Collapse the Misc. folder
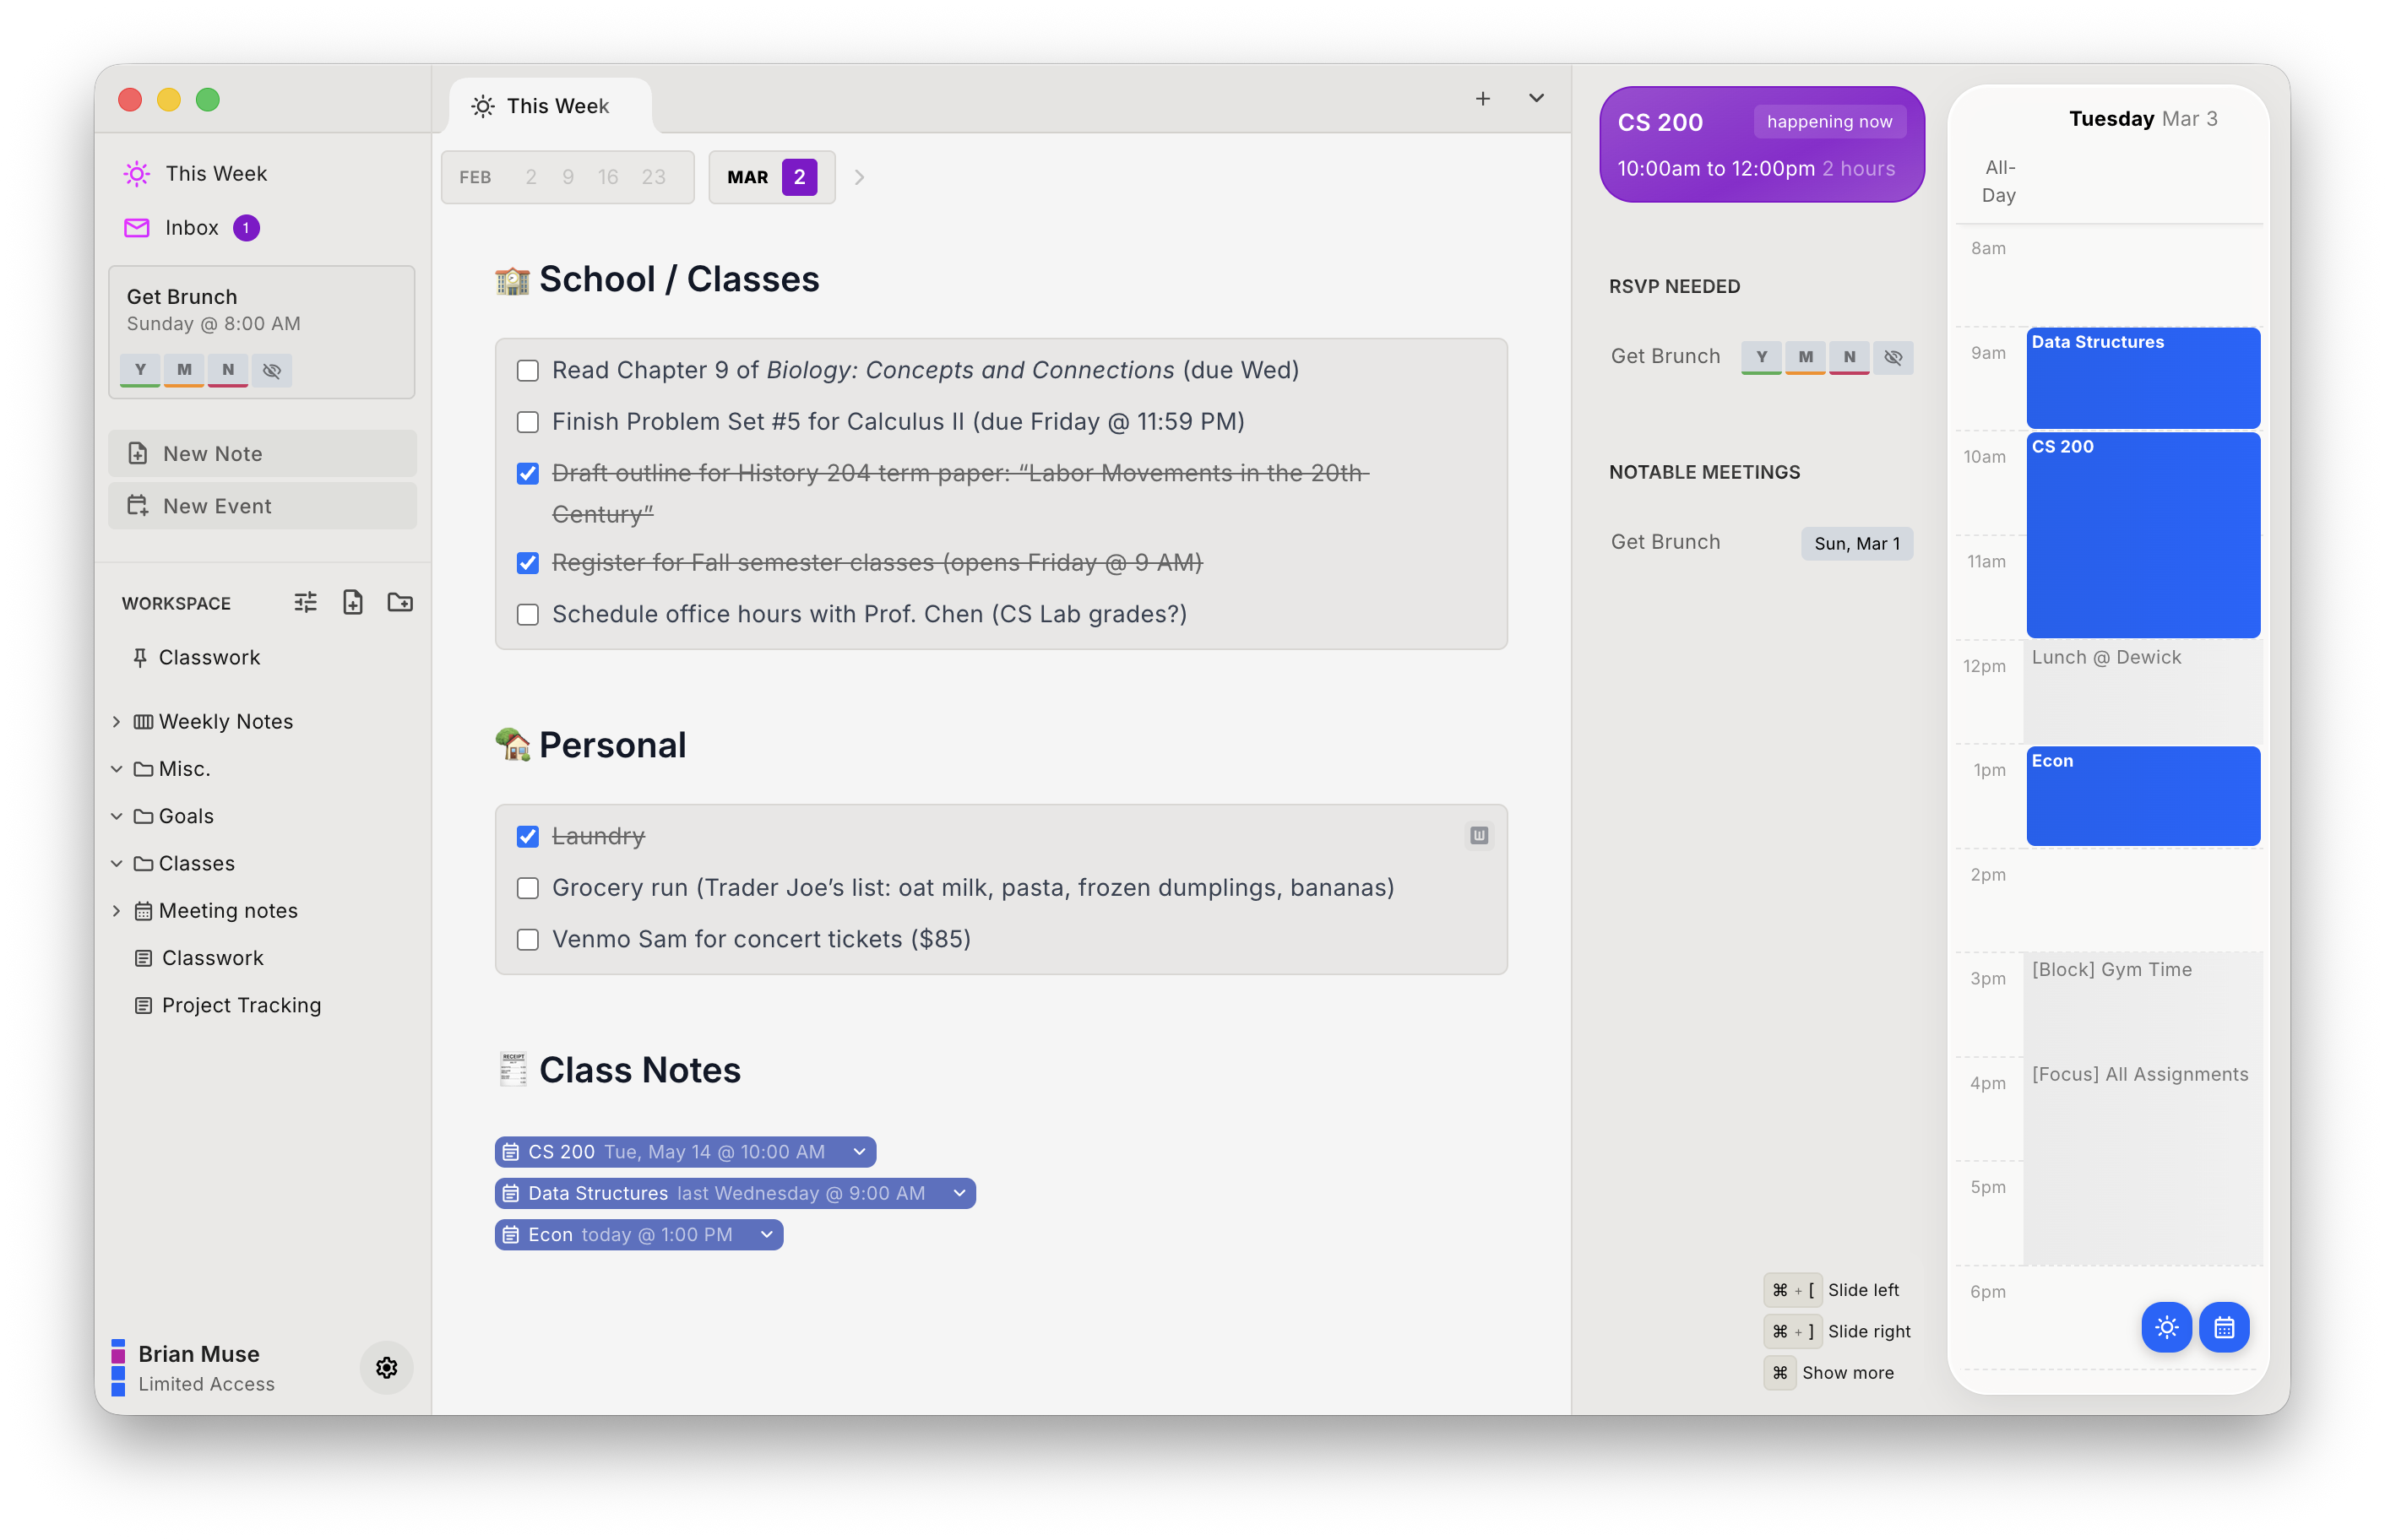This screenshot has width=2385, height=1540. click(118, 768)
